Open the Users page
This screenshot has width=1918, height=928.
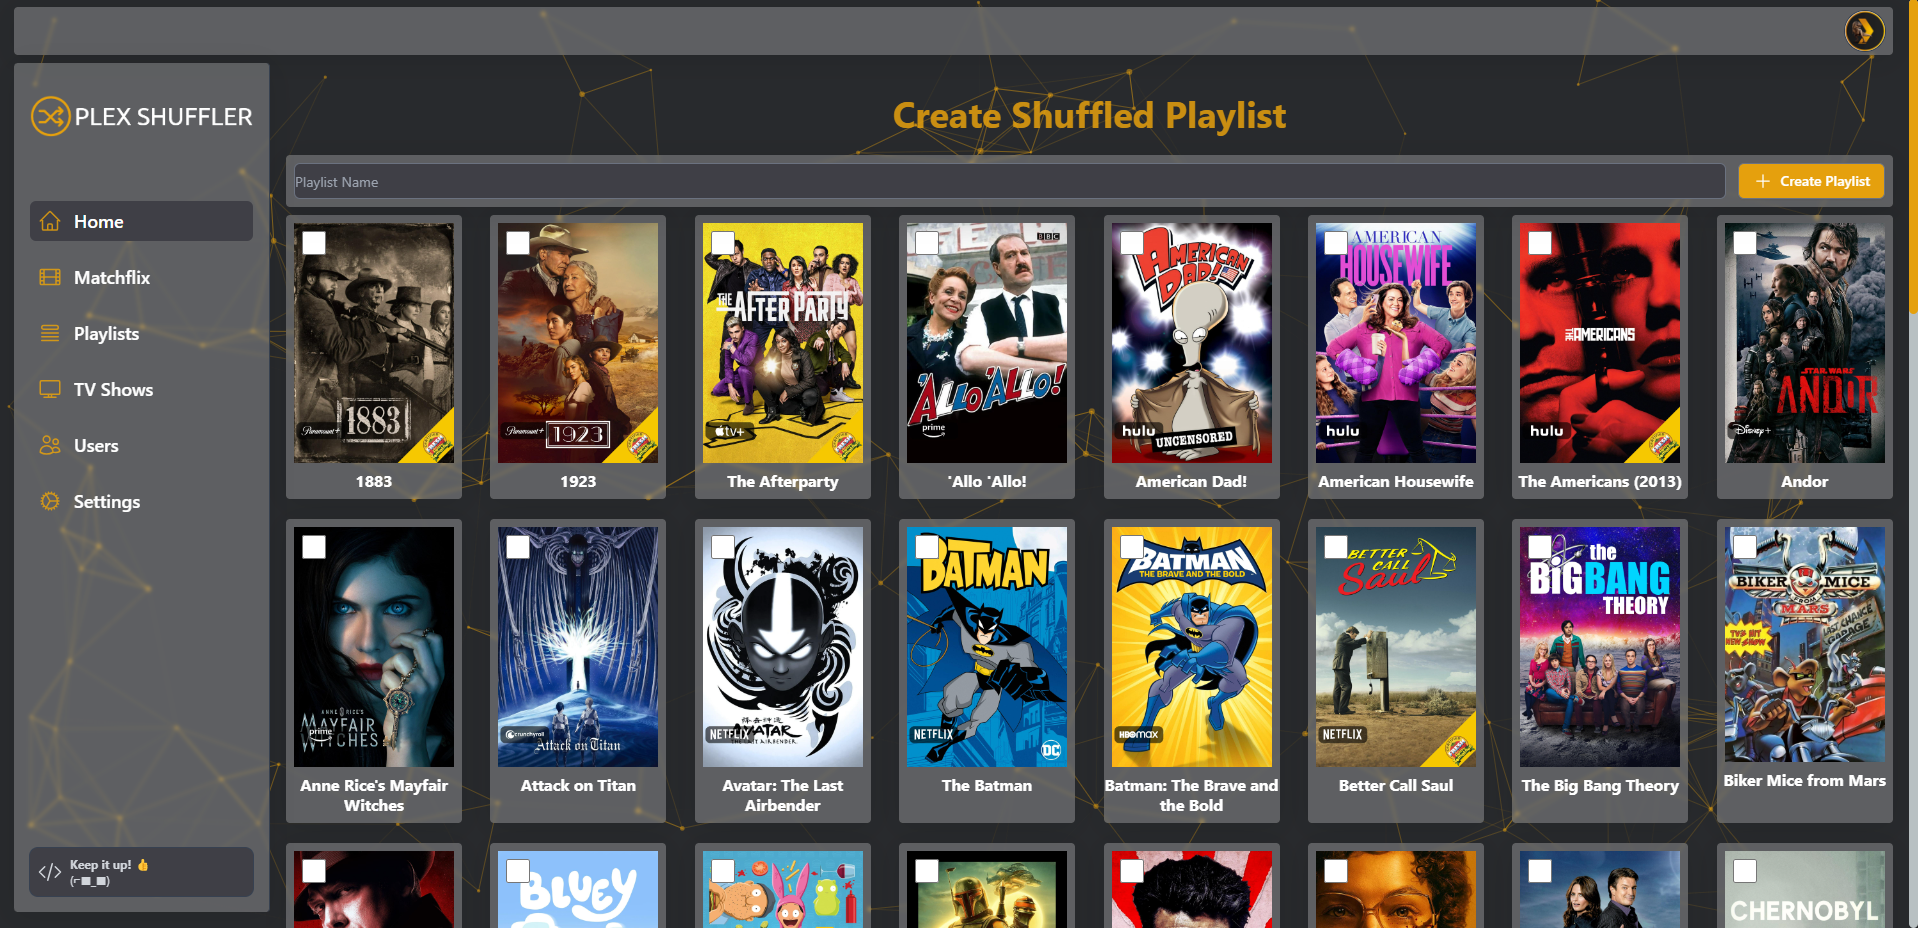point(141,445)
